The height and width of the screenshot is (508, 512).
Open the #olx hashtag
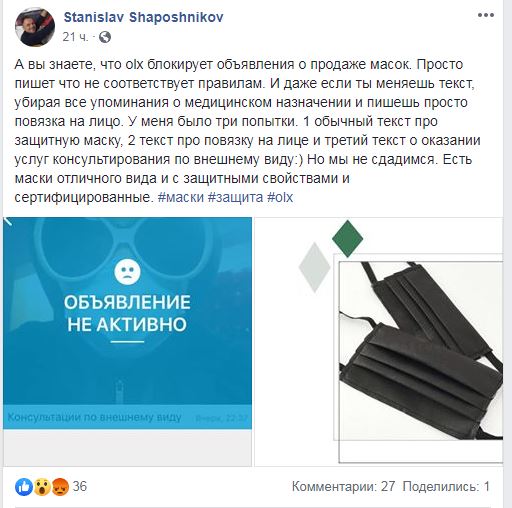coord(280,197)
